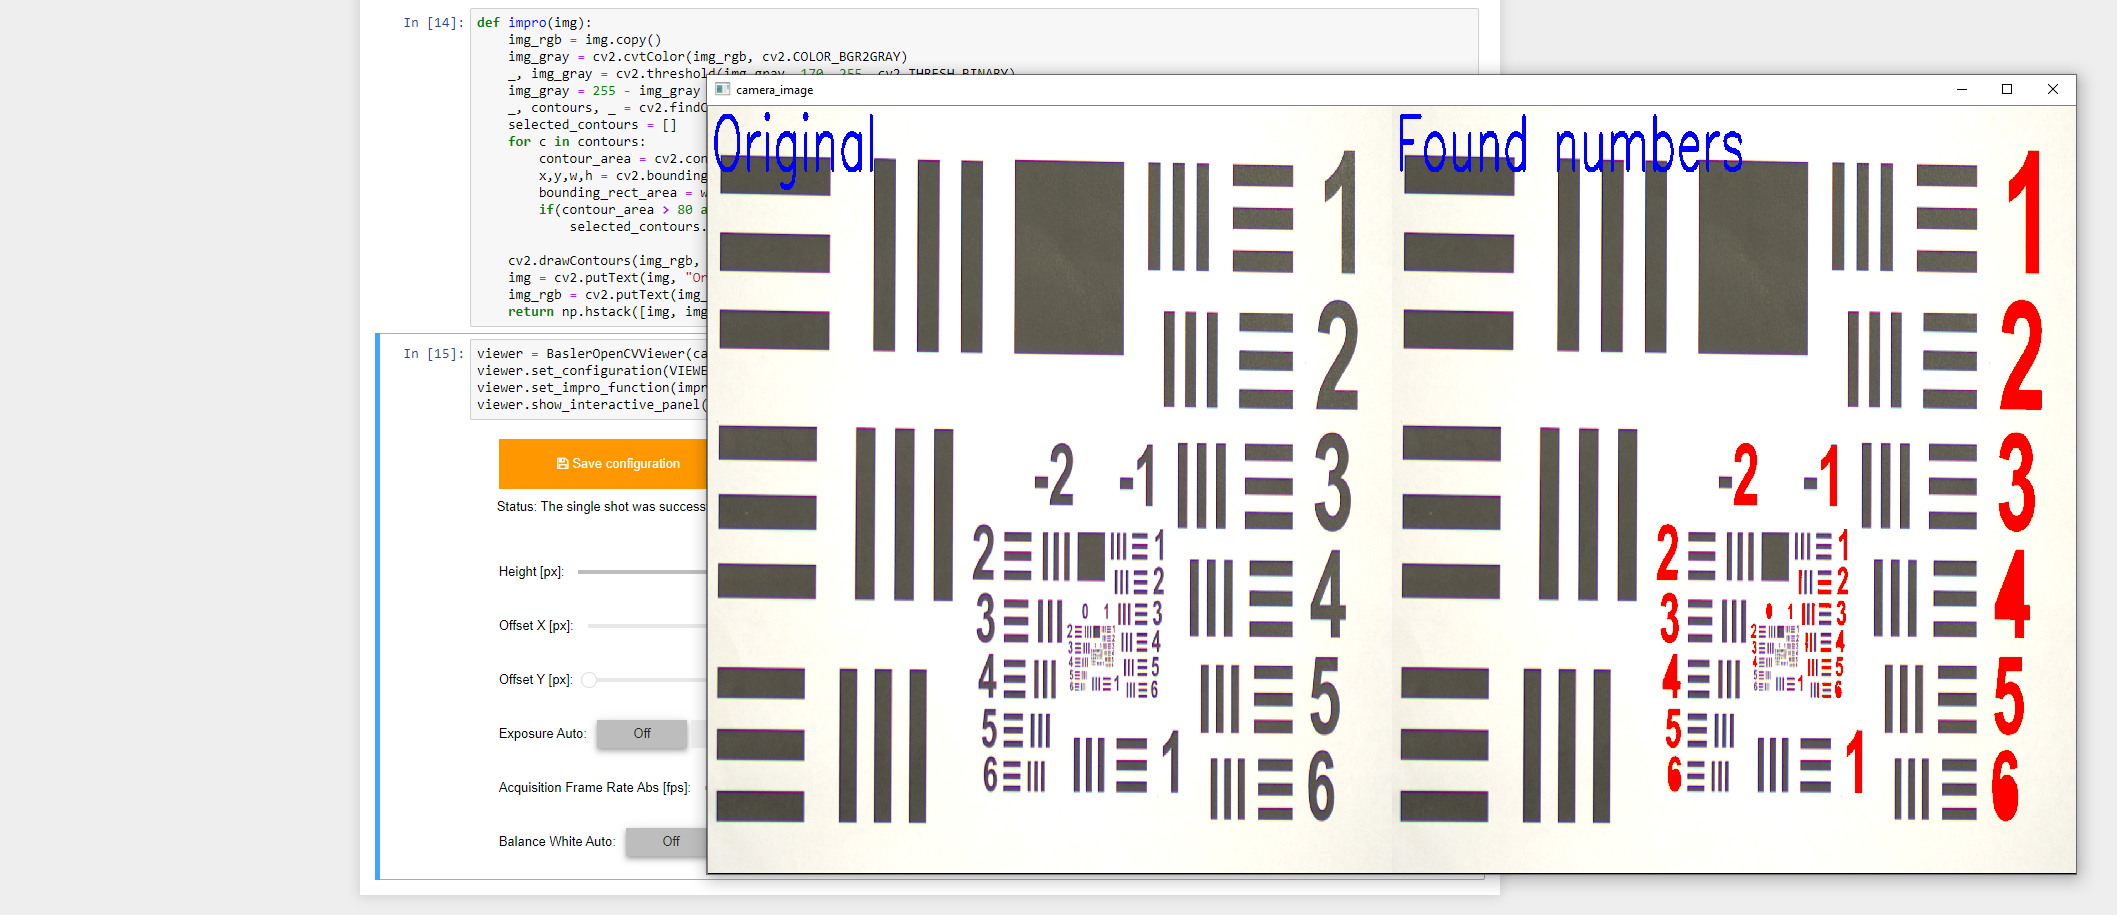Click the Offset X slider track

point(647,626)
